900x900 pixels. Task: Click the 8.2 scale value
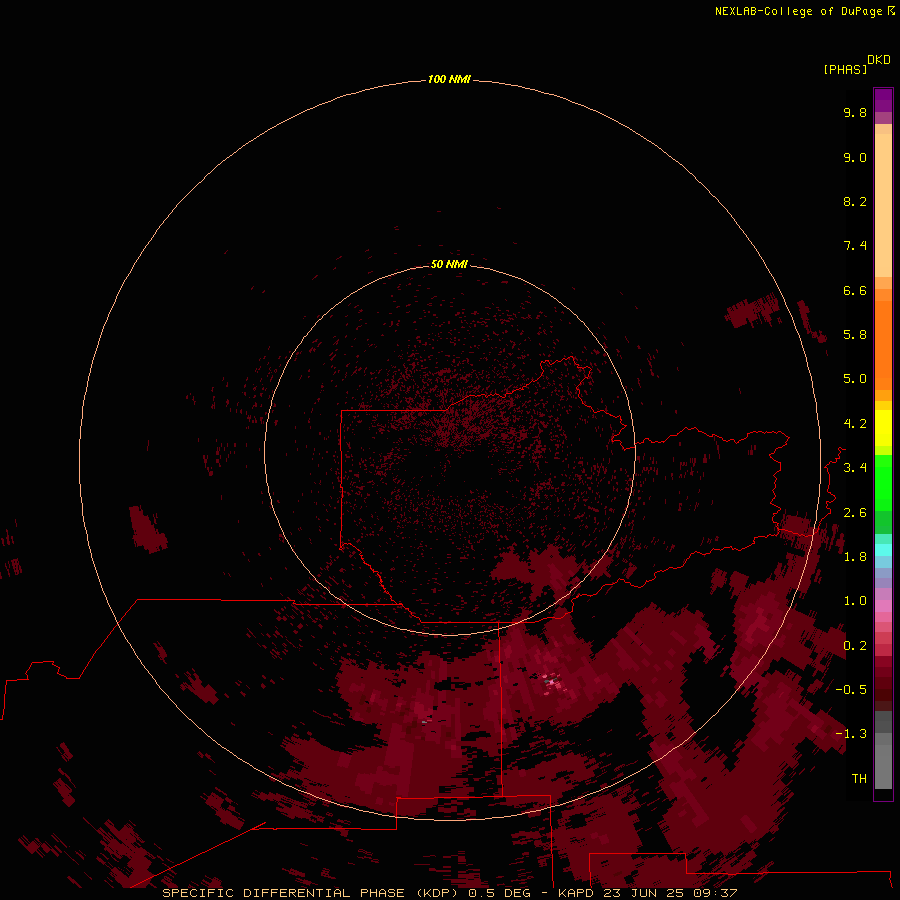(855, 201)
